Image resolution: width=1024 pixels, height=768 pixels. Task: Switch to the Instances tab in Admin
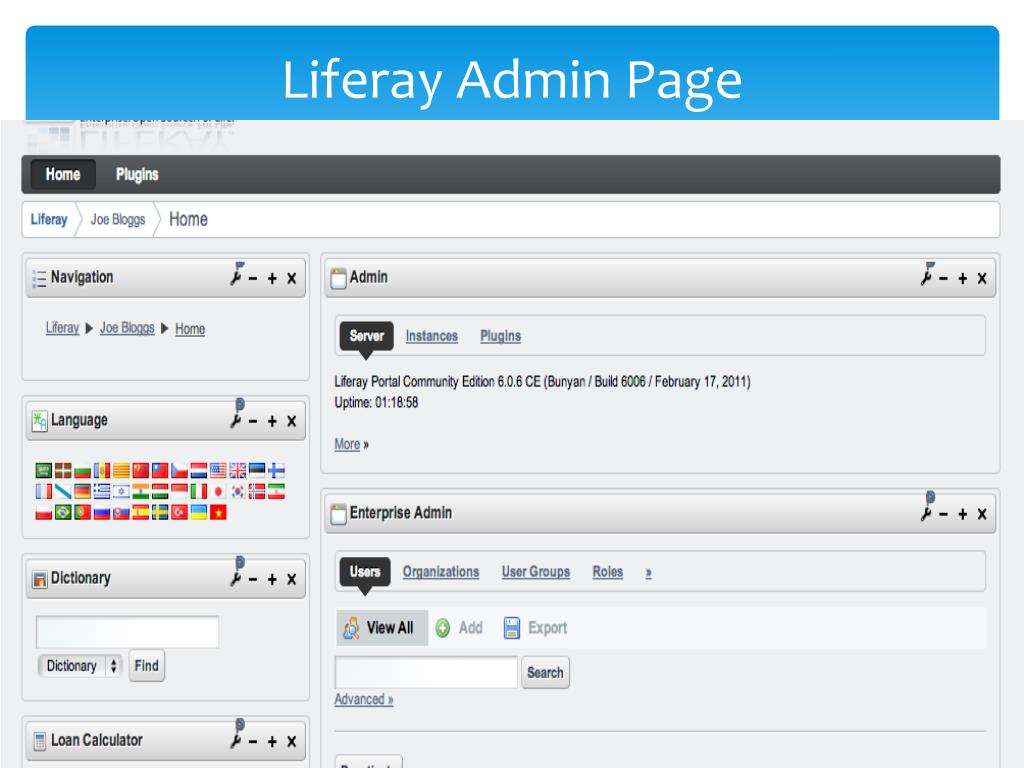click(x=432, y=336)
